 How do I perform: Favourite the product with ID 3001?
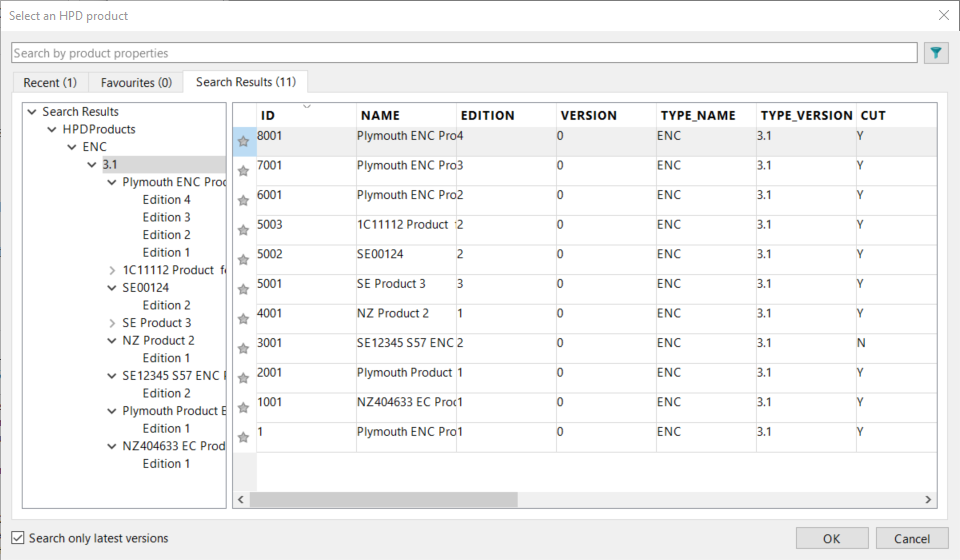tap(243, 349)
